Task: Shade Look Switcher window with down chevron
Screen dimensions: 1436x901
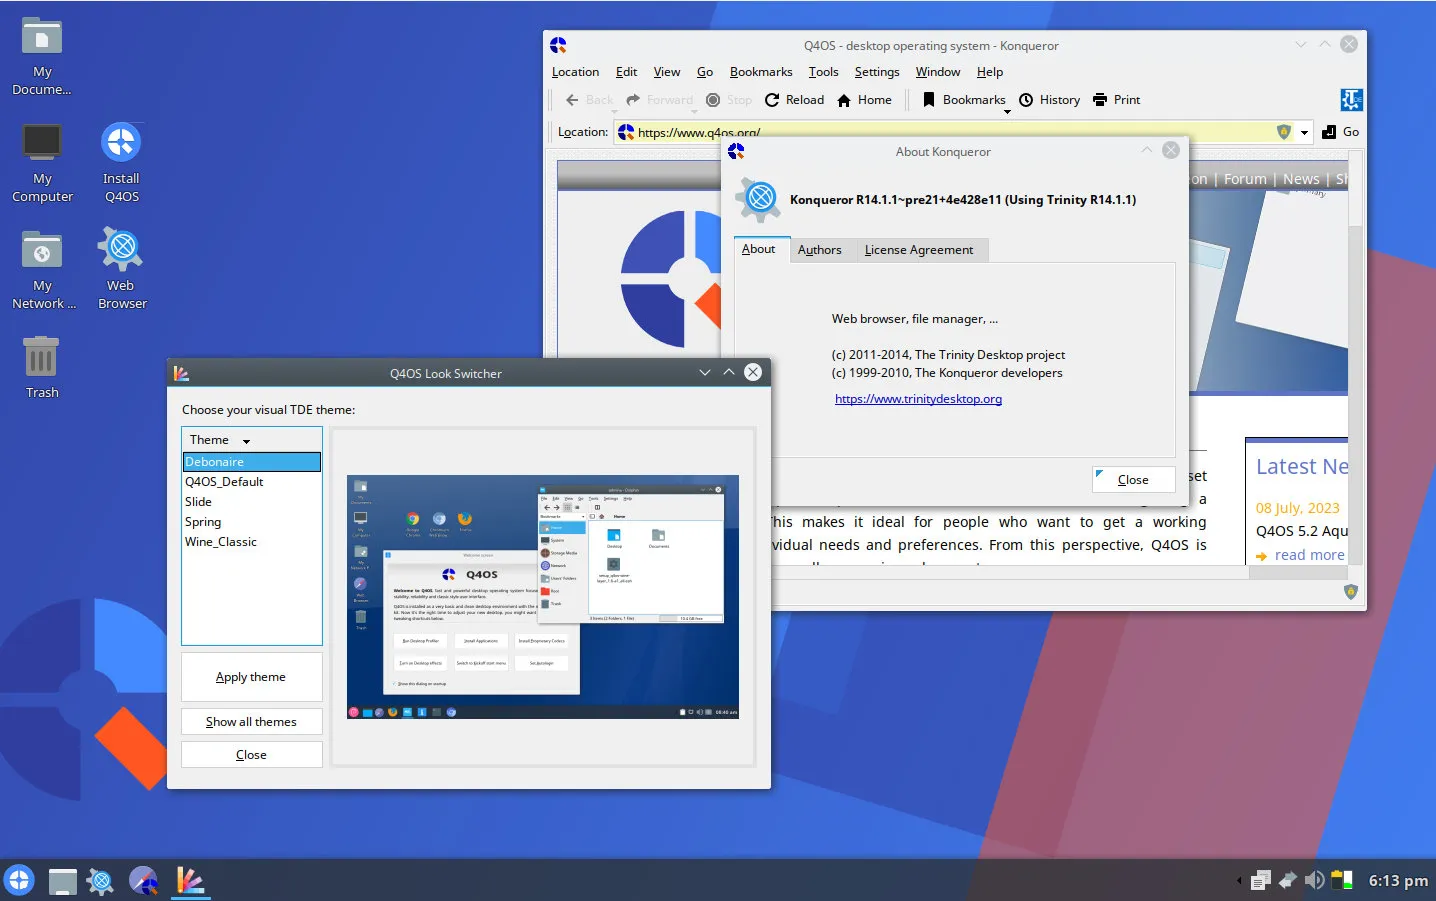Action: pyautogui.click(x=705, y=372)
